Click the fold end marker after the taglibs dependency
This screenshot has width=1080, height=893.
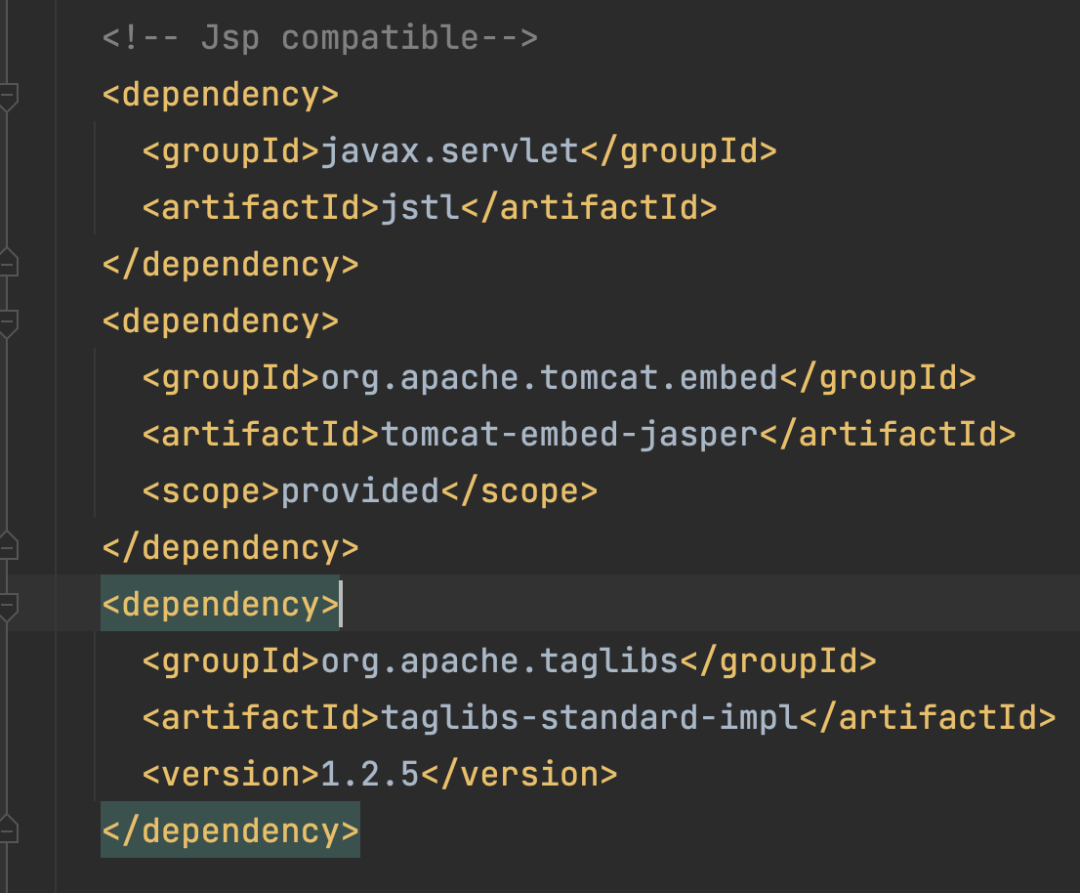[8, 830]
